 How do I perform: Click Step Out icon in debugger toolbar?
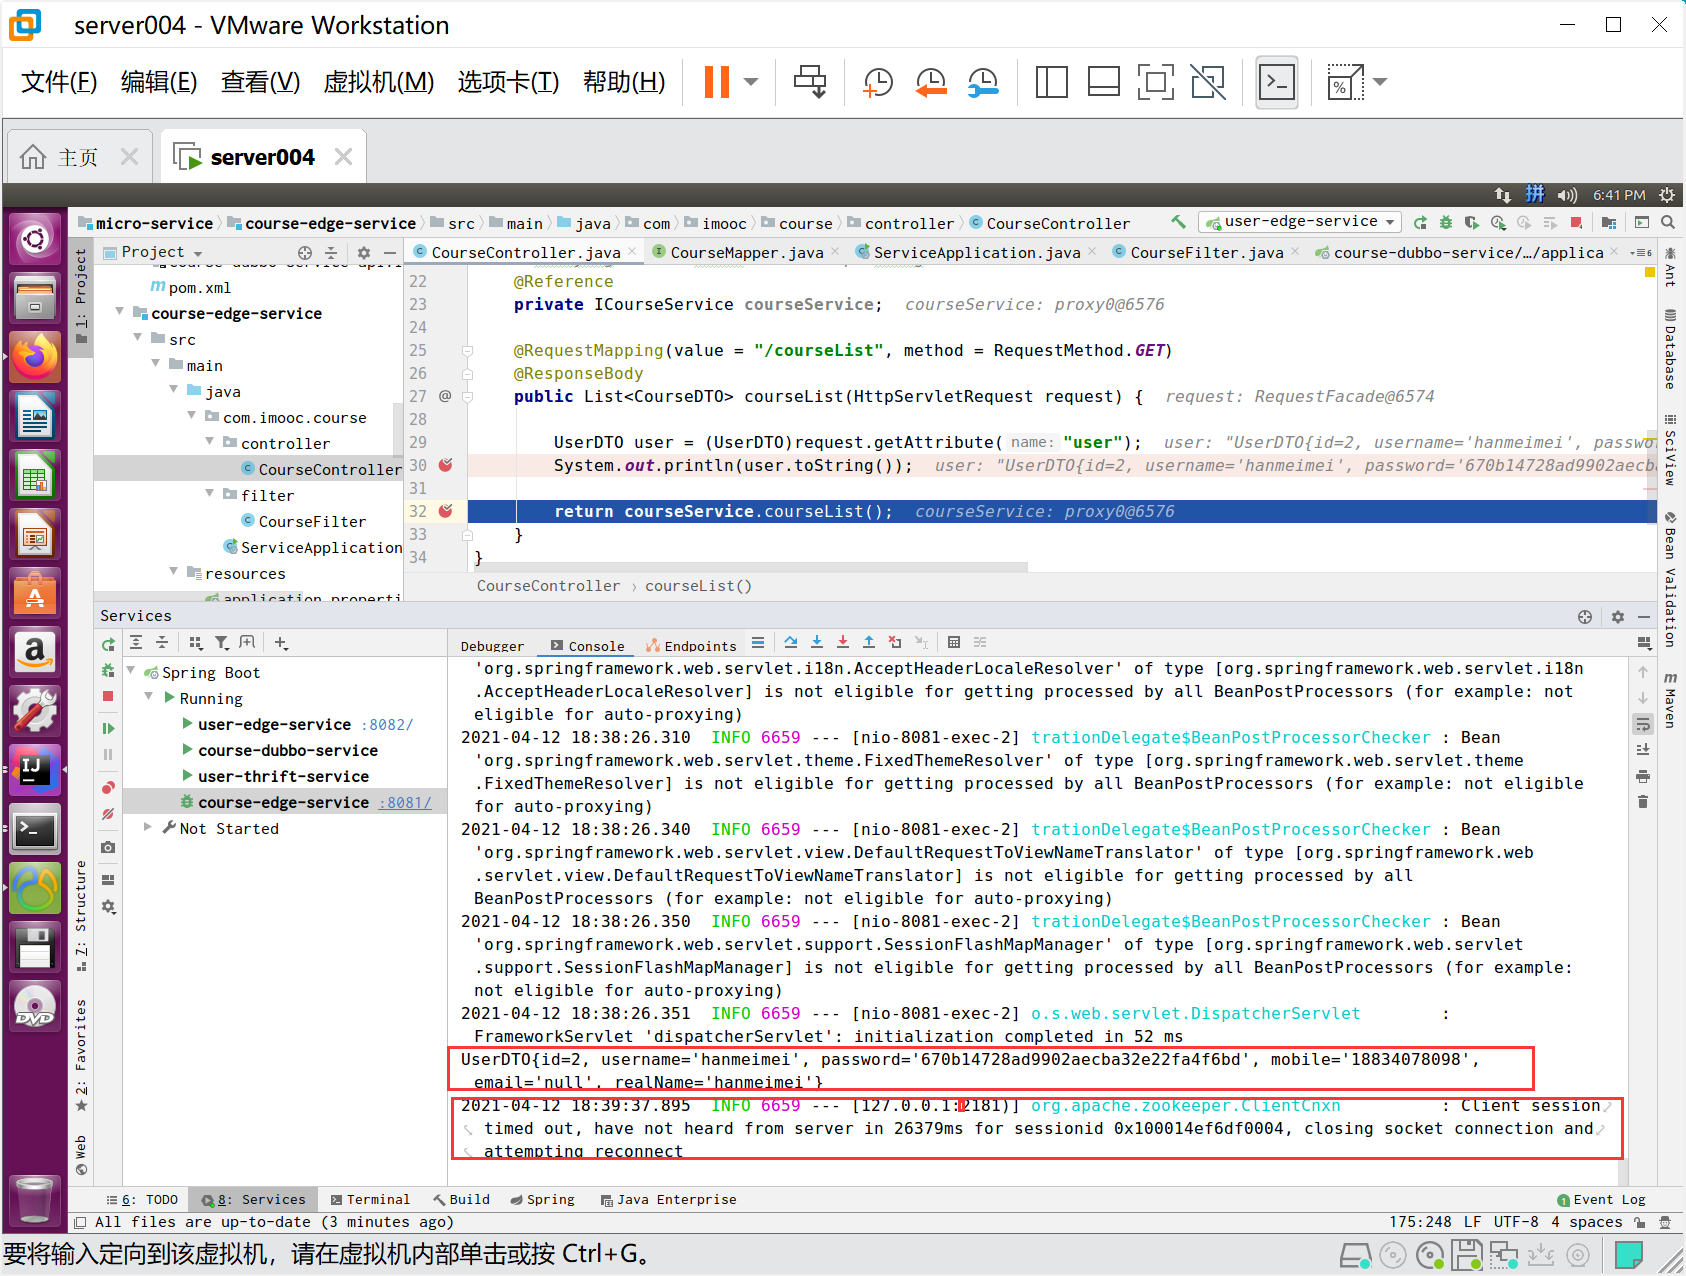pos(869,642)
